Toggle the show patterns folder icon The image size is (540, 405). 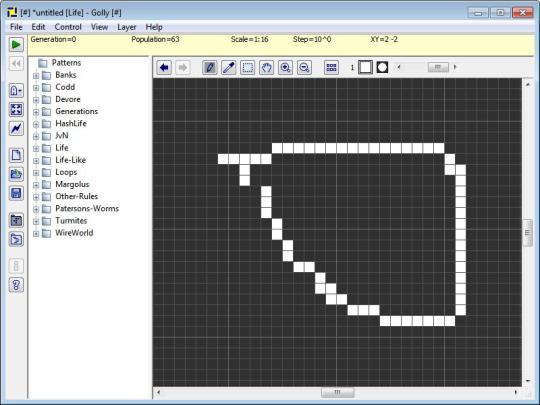tap(16, 220)
